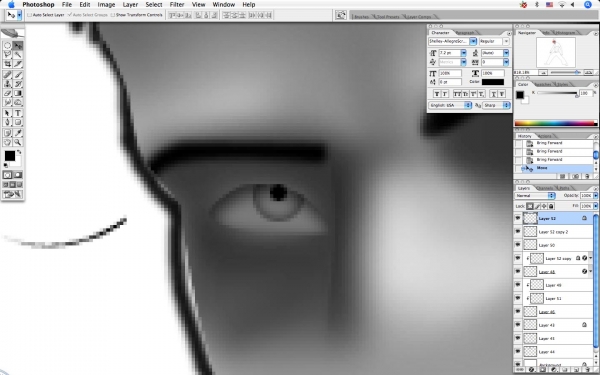This screenshot has height=375, width=600.
Task: Open the English: USA language dropdown
Action: tap(450, 105)
